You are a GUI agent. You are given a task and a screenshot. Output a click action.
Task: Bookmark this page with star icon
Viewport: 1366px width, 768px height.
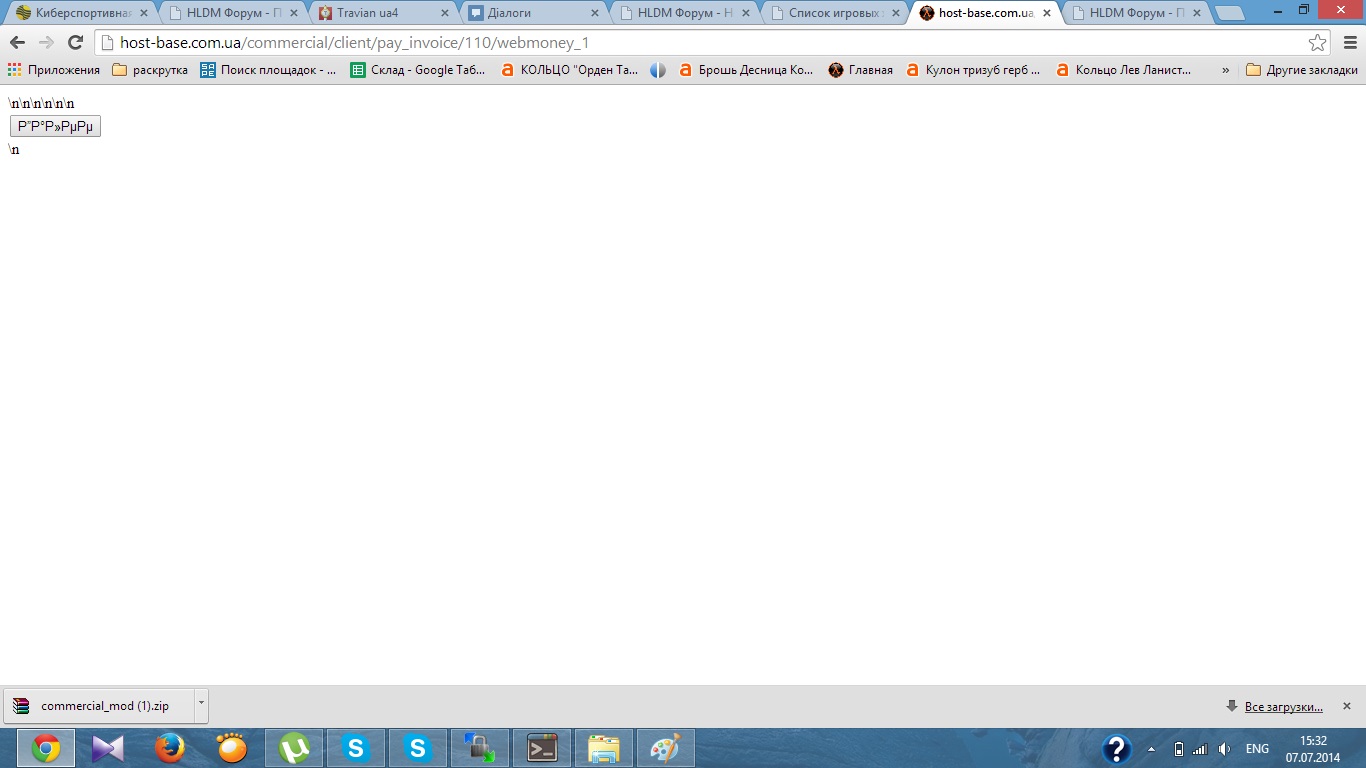click(1317, 43)
